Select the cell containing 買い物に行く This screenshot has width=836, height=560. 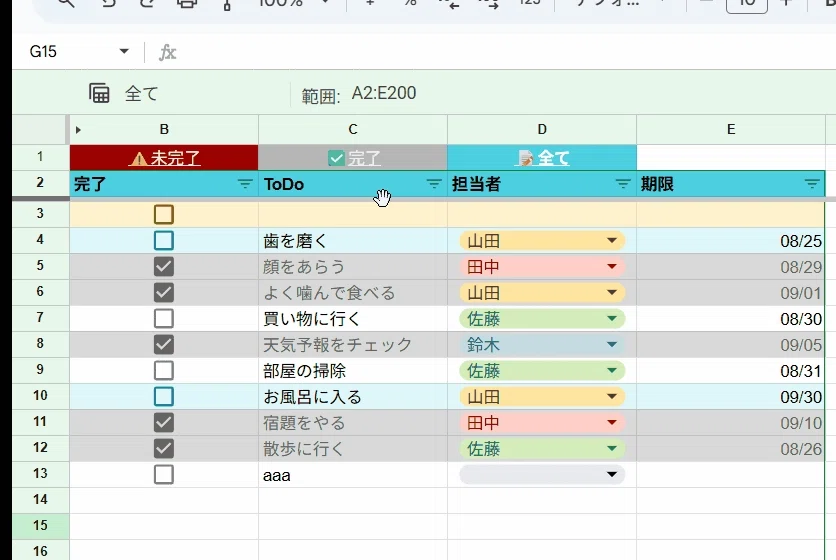tap(353, 318)
